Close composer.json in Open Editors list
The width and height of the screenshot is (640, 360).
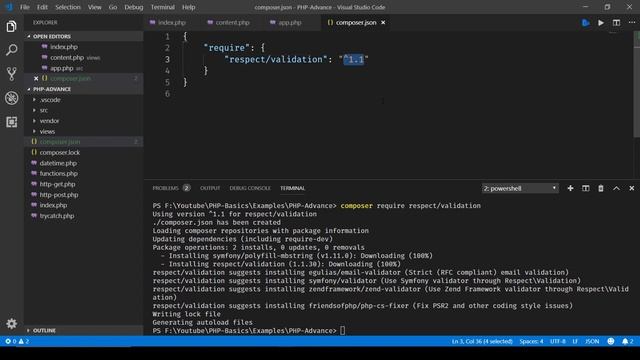tap(36, 78)
